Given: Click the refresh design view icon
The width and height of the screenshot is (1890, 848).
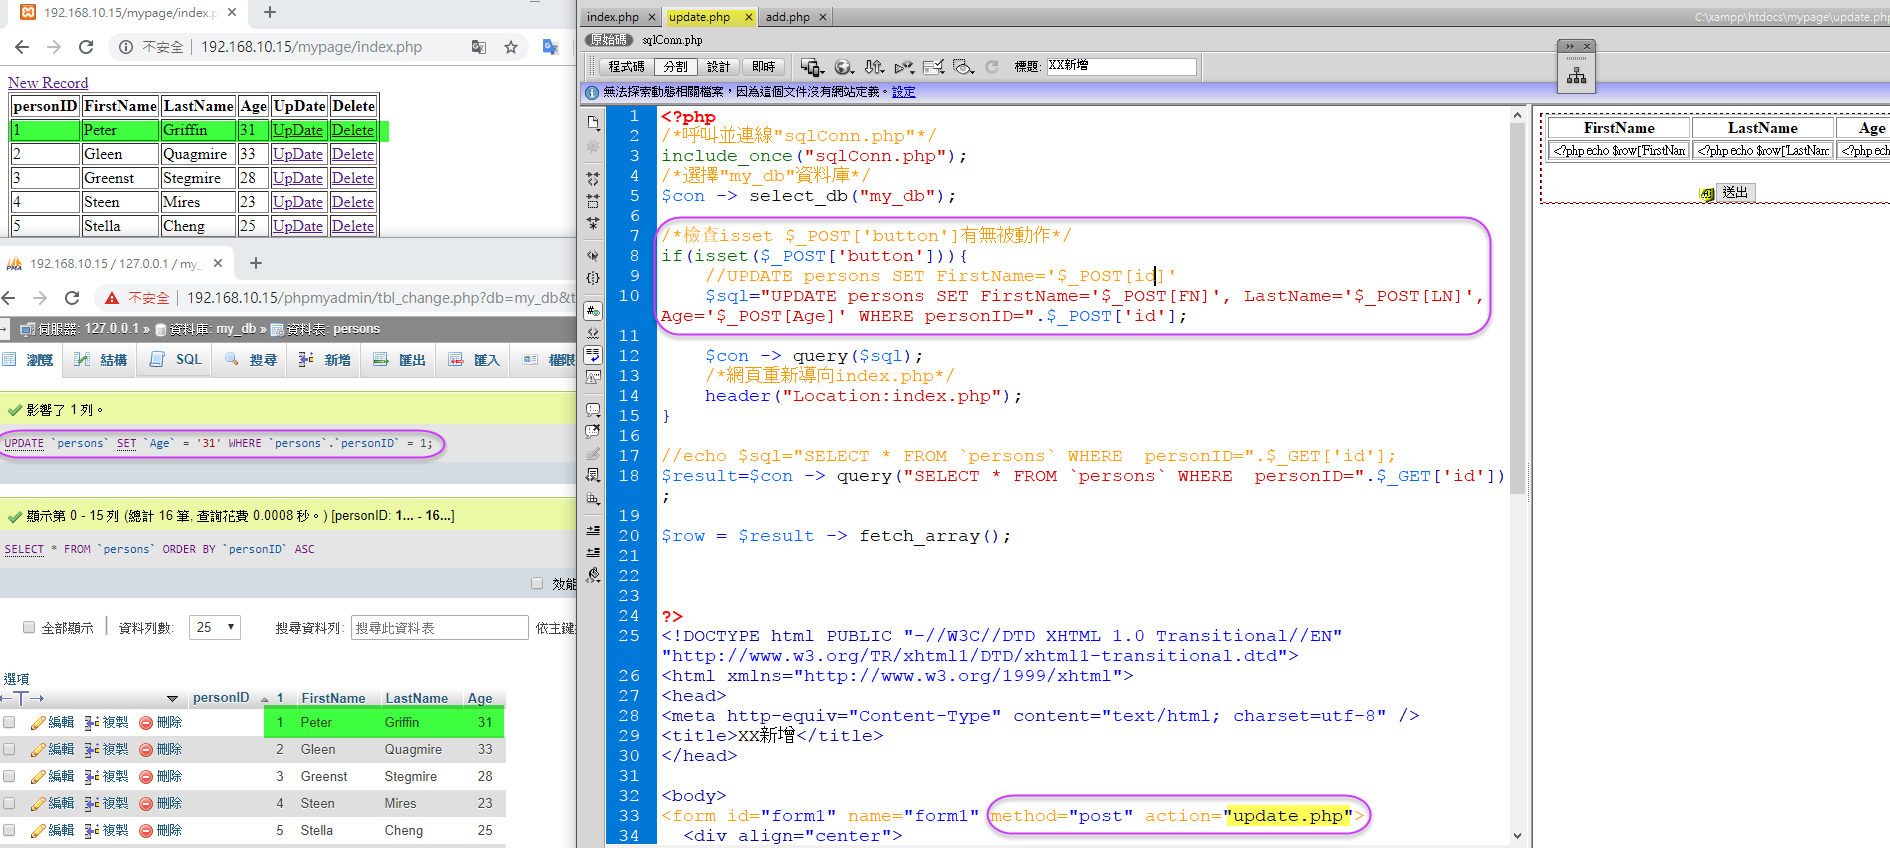Looking at the screenshot, I should 992,67.
